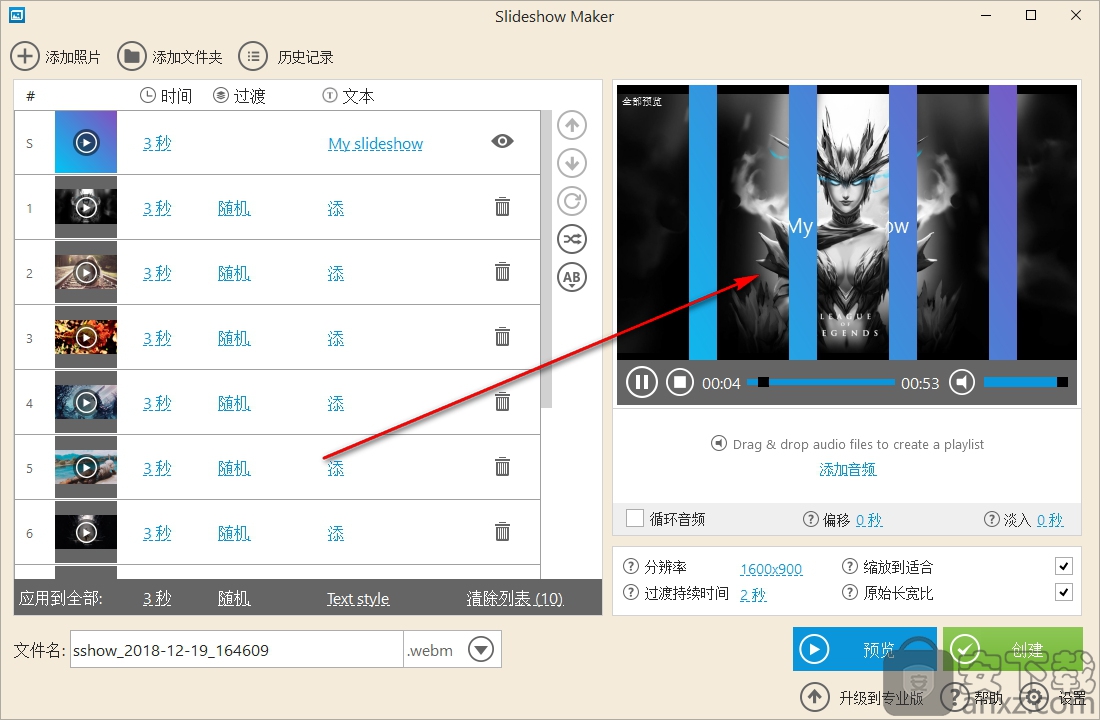This screenshot has width=1100, height=720.
Task: Open help for audio offset
Action: [811, 519]
